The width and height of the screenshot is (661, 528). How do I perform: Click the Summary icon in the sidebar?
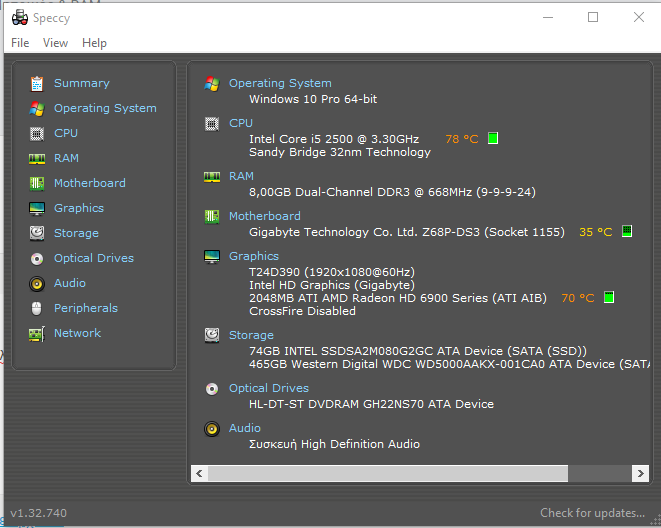(x=37, y=83)
